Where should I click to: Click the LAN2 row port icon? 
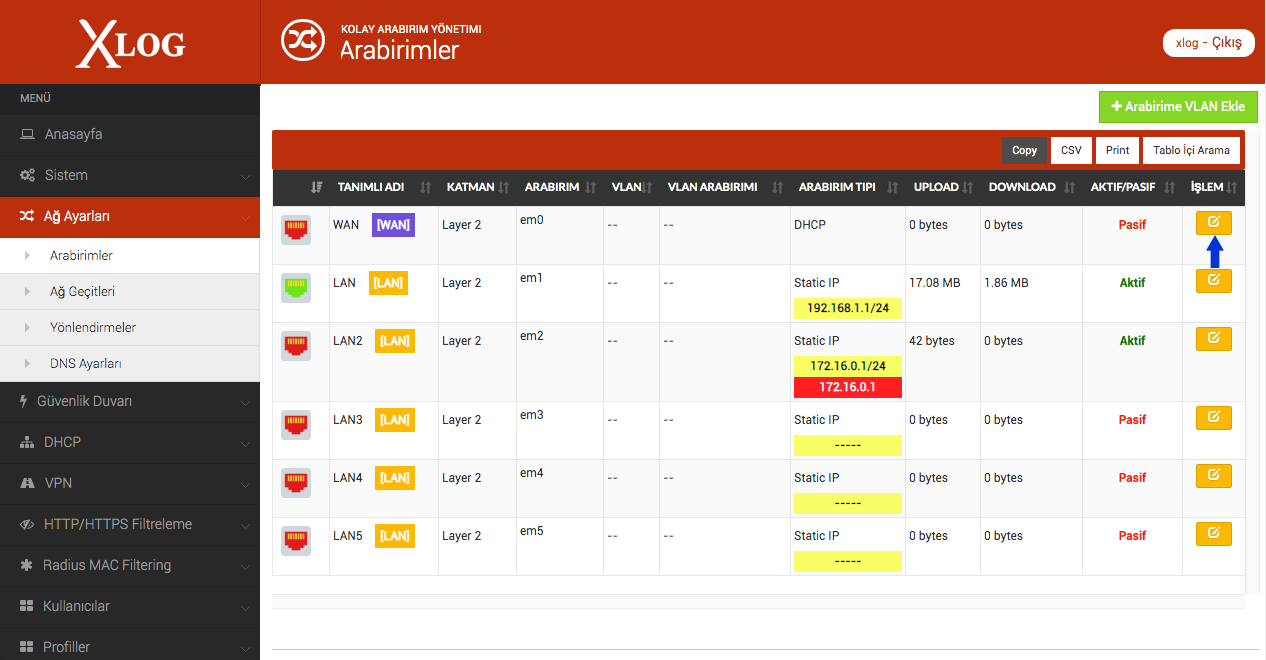[296, 346]
